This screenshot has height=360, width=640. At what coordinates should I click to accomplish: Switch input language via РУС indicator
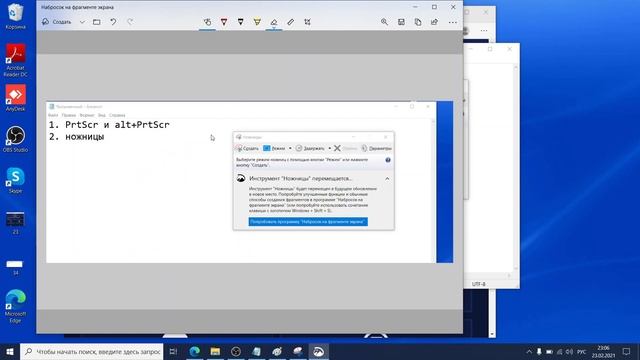point(582,351)
